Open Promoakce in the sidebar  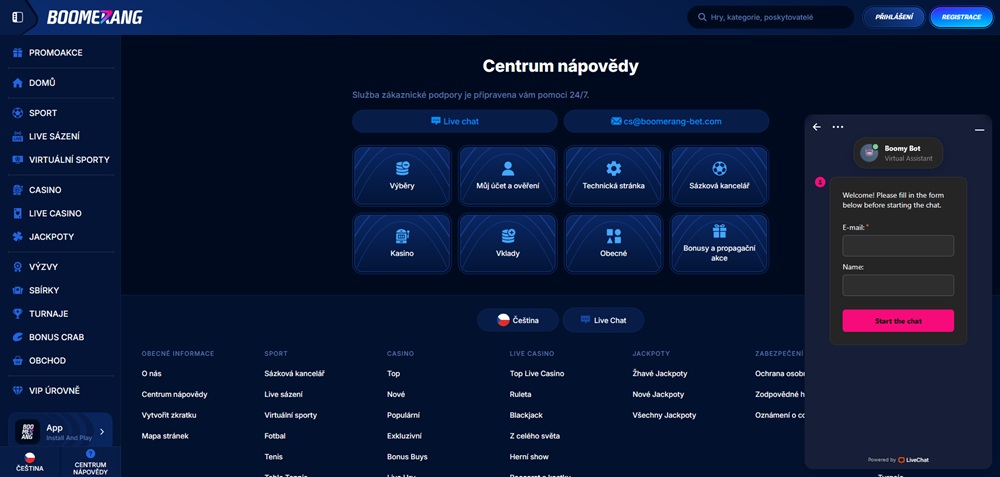tap(55, 52)
